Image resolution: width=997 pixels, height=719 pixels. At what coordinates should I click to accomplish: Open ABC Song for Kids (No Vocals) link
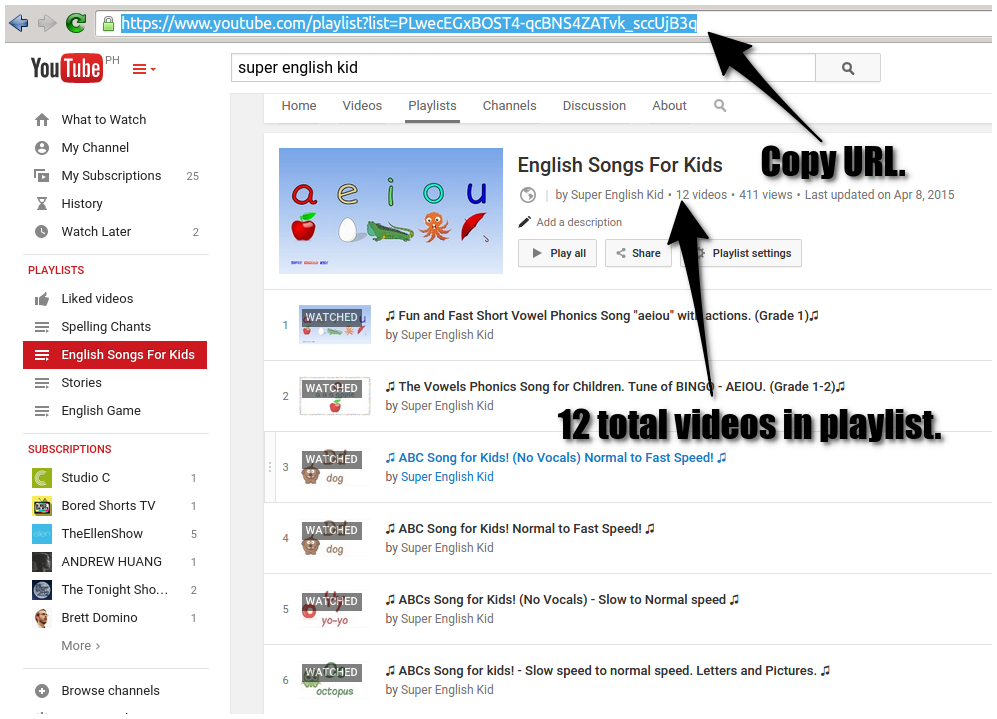tap(556, 458)
